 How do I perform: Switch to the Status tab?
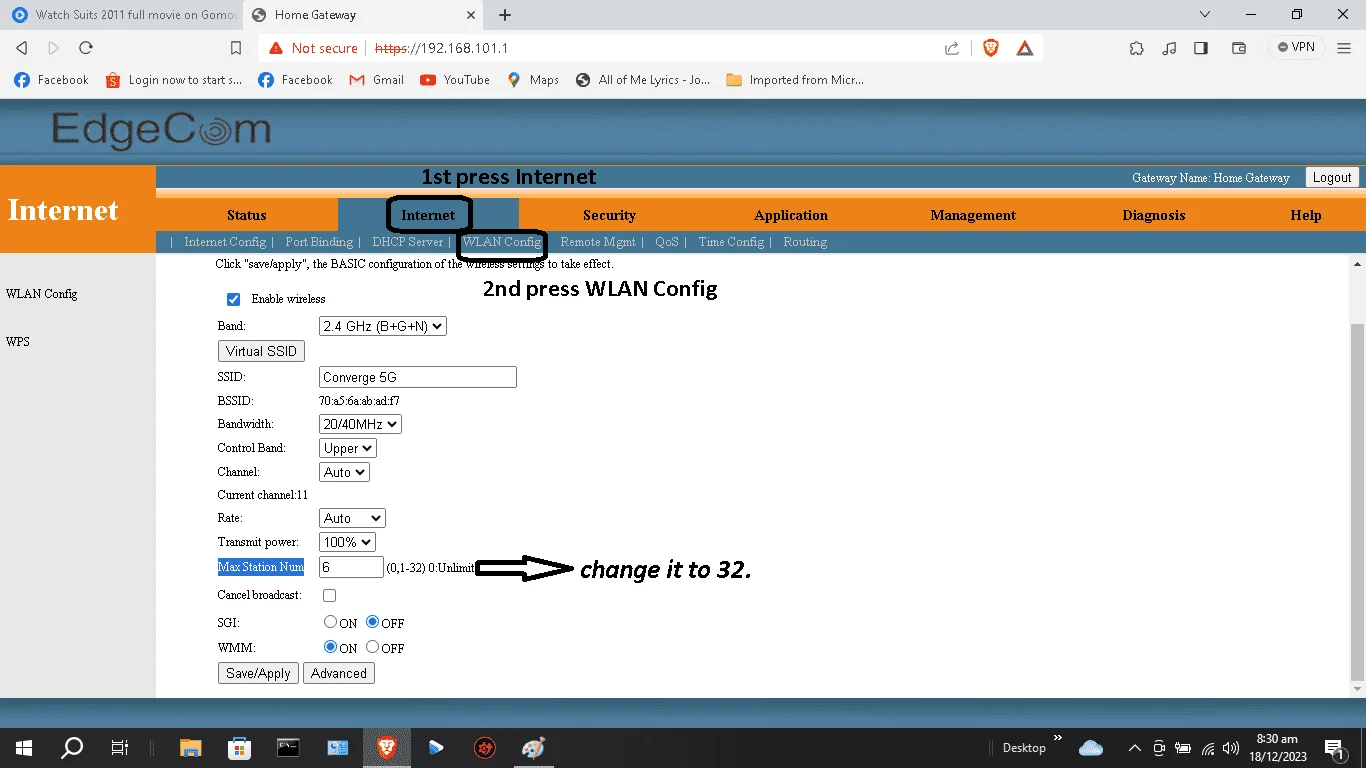[x=247, y=215]
